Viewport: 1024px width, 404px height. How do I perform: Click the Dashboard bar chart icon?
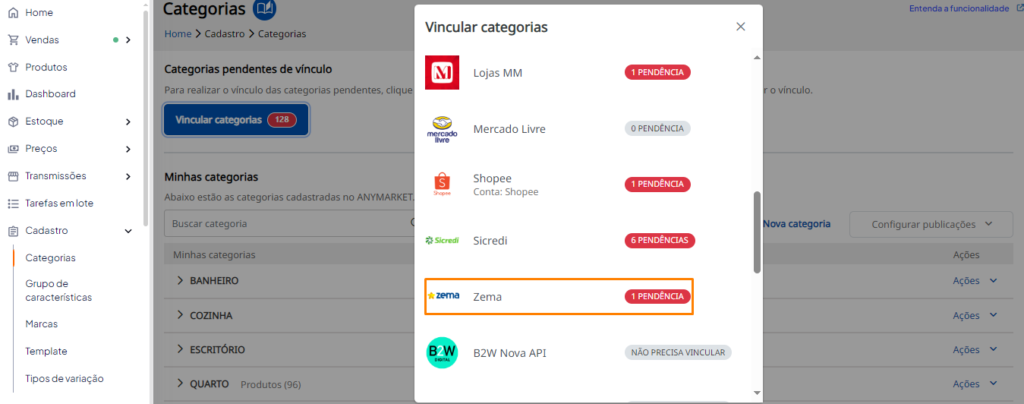[x=12, y=94]
